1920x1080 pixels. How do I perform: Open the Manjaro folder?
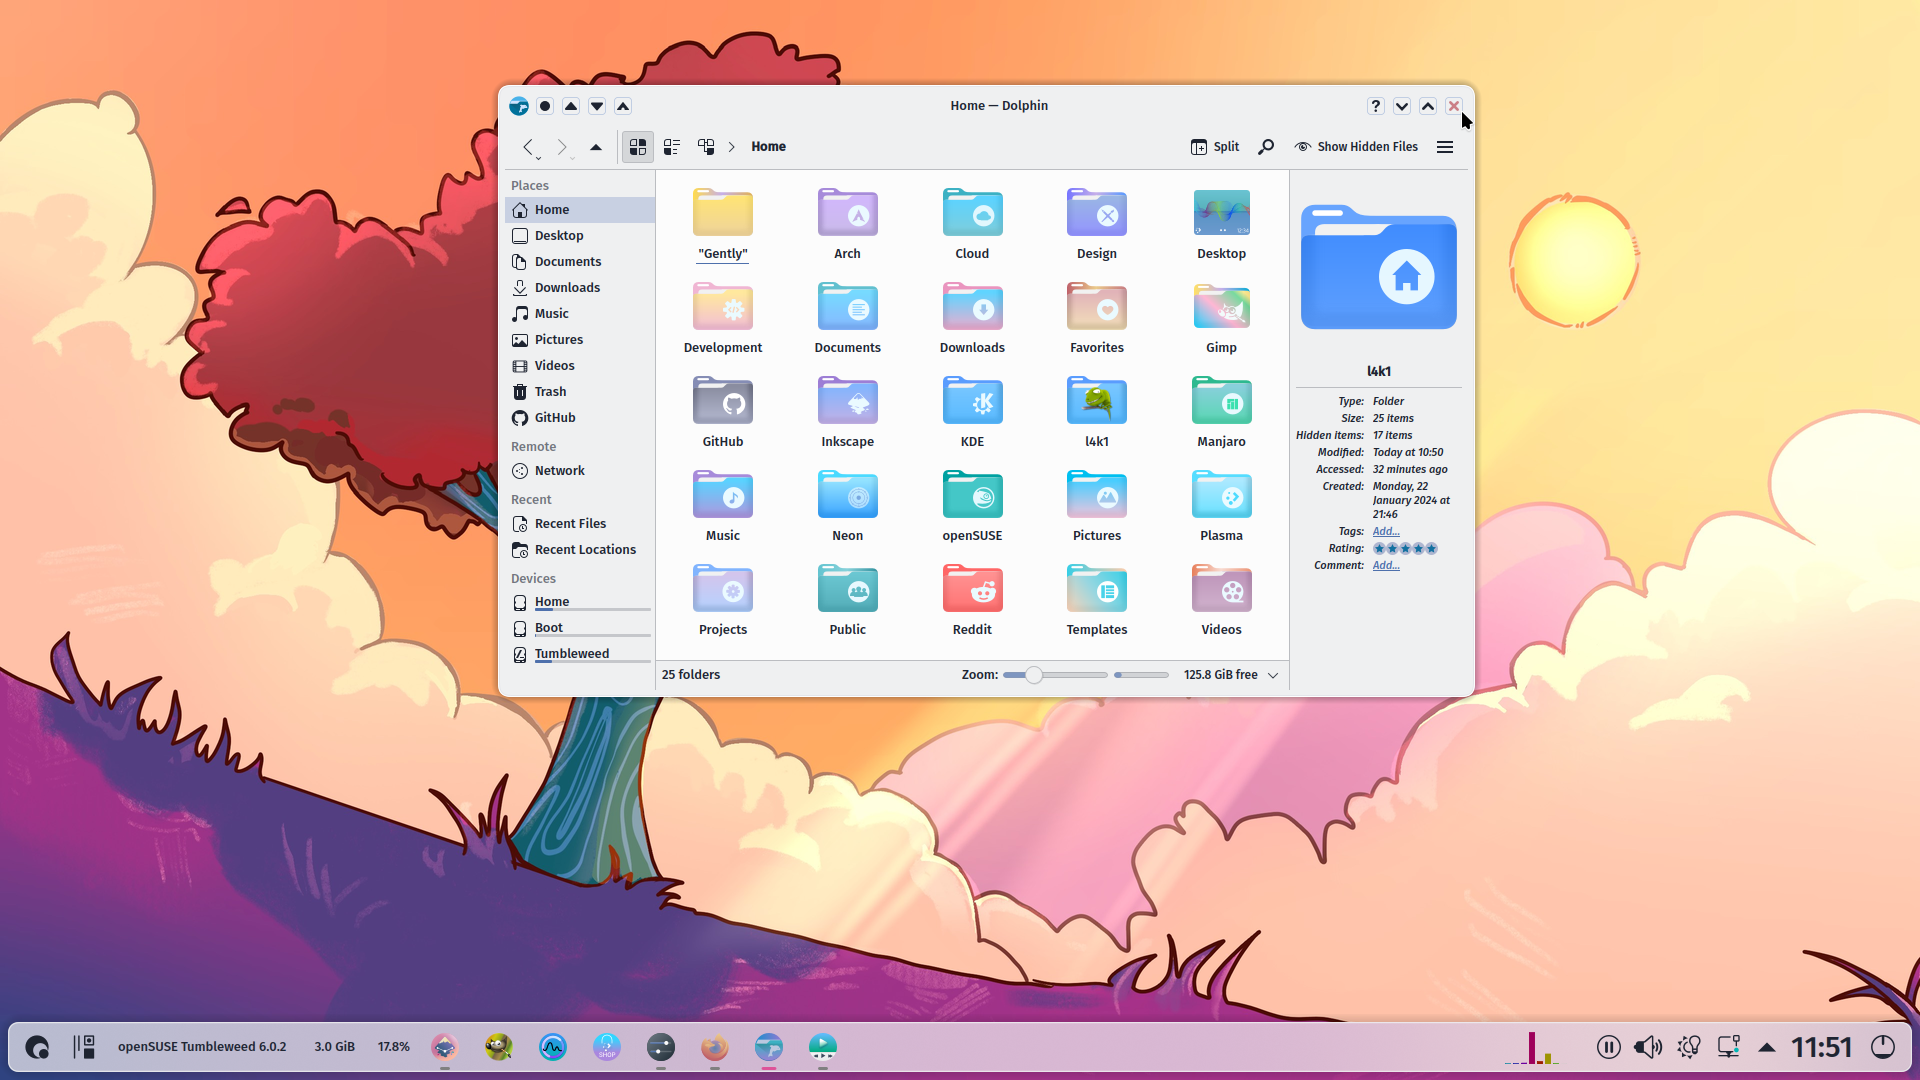tap(1221, 413)
